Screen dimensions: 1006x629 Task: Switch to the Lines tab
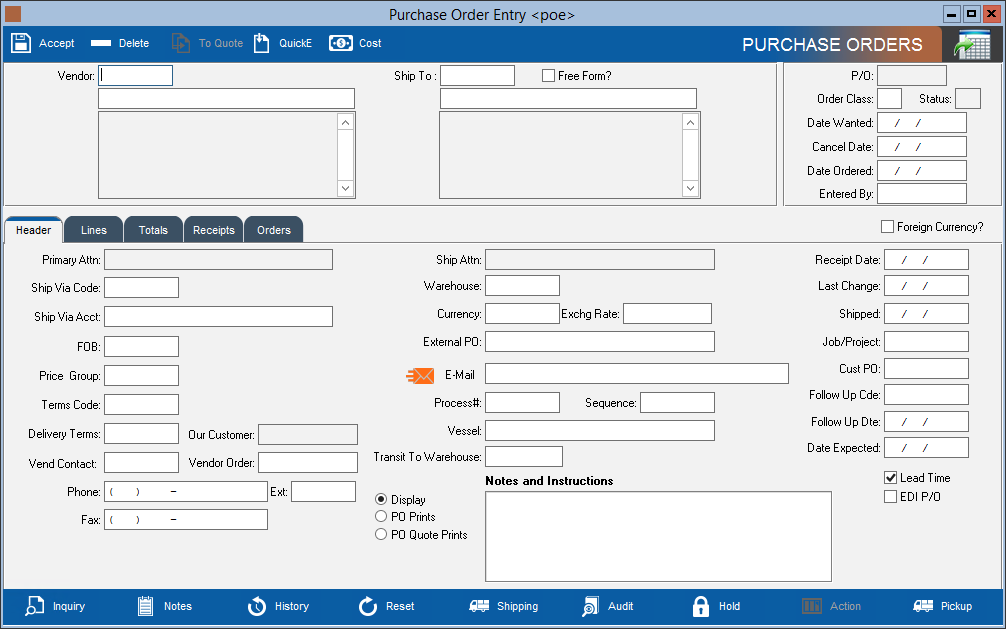click(x=93, y=229)
